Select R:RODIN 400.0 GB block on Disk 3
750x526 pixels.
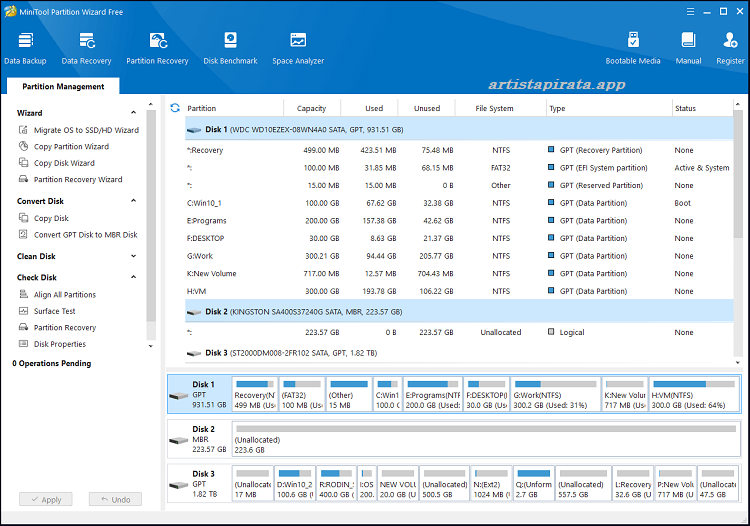[x=337, y=483]
